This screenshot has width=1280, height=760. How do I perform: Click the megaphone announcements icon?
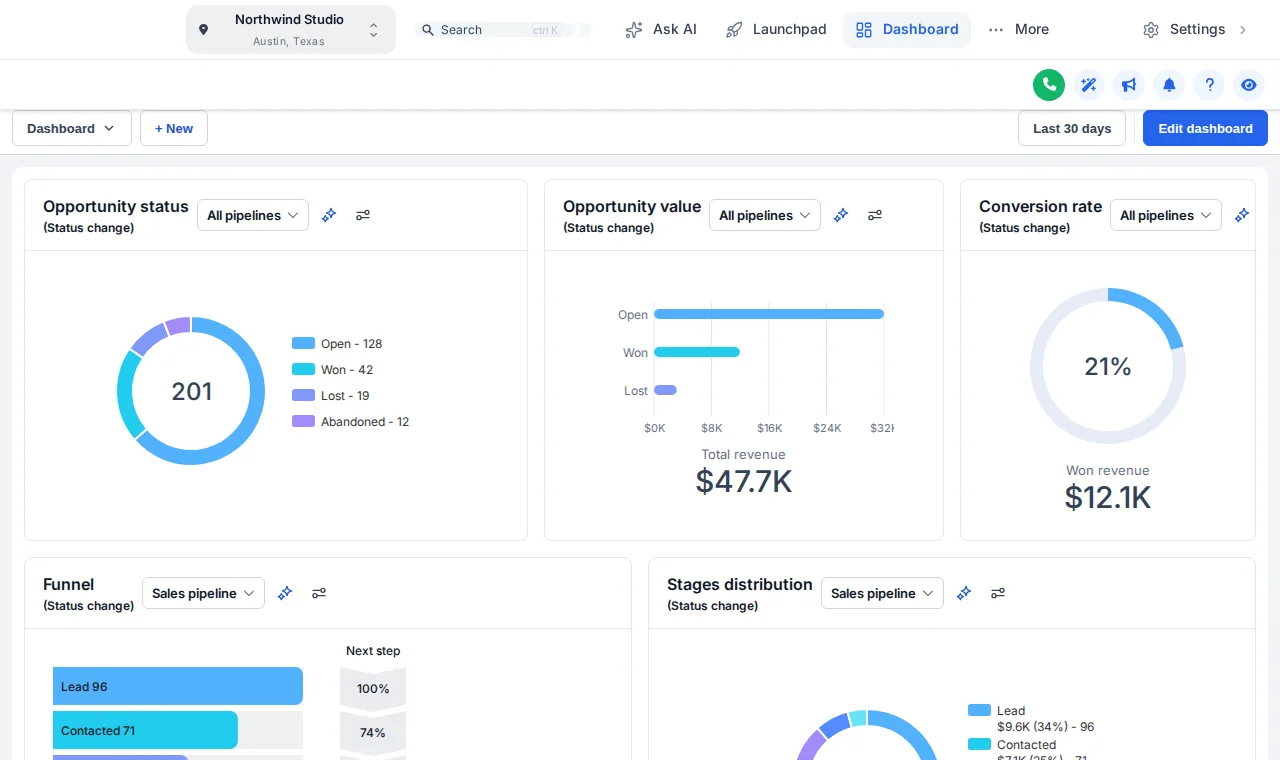1129,85
